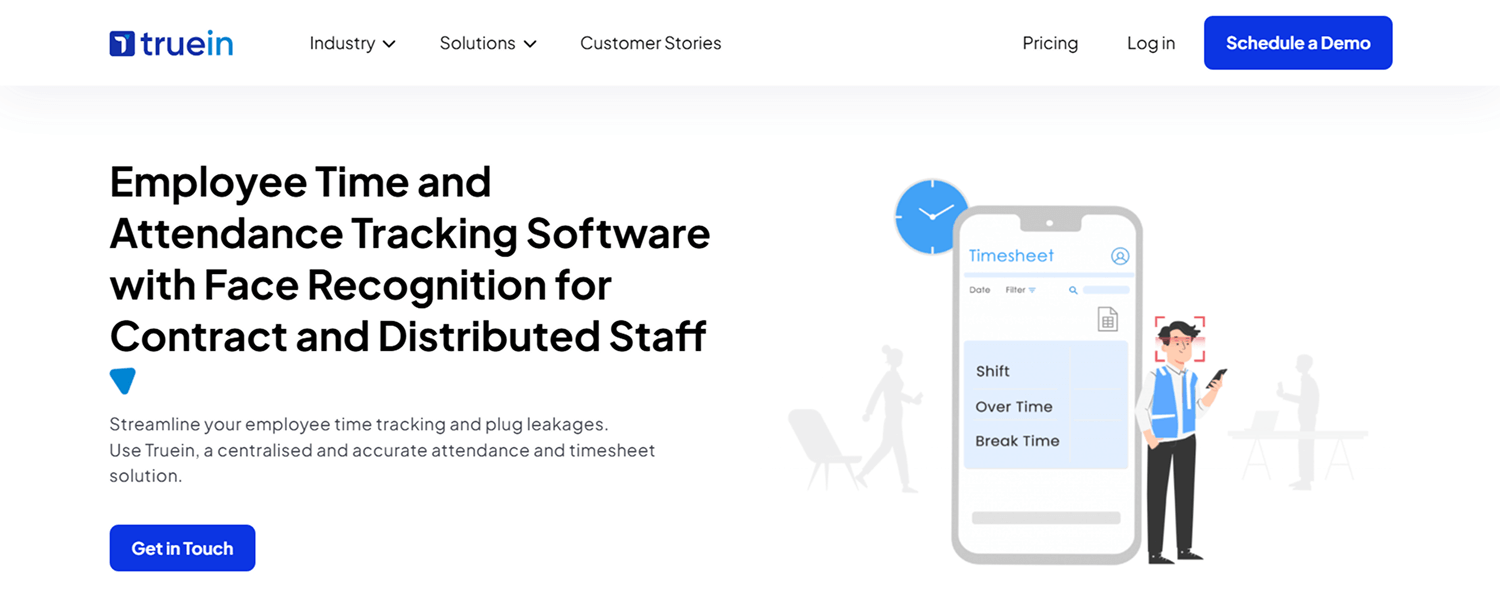Click the Schedule a Demo button

pos(1298,43)
